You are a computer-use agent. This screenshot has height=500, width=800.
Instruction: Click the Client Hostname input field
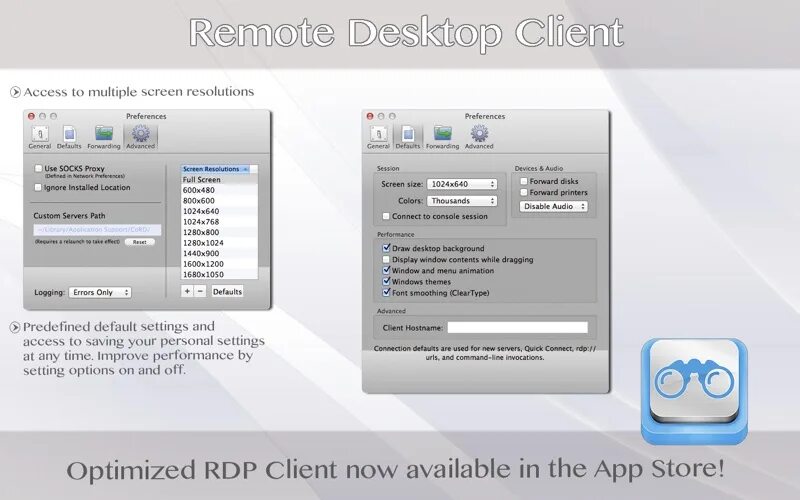517,328
